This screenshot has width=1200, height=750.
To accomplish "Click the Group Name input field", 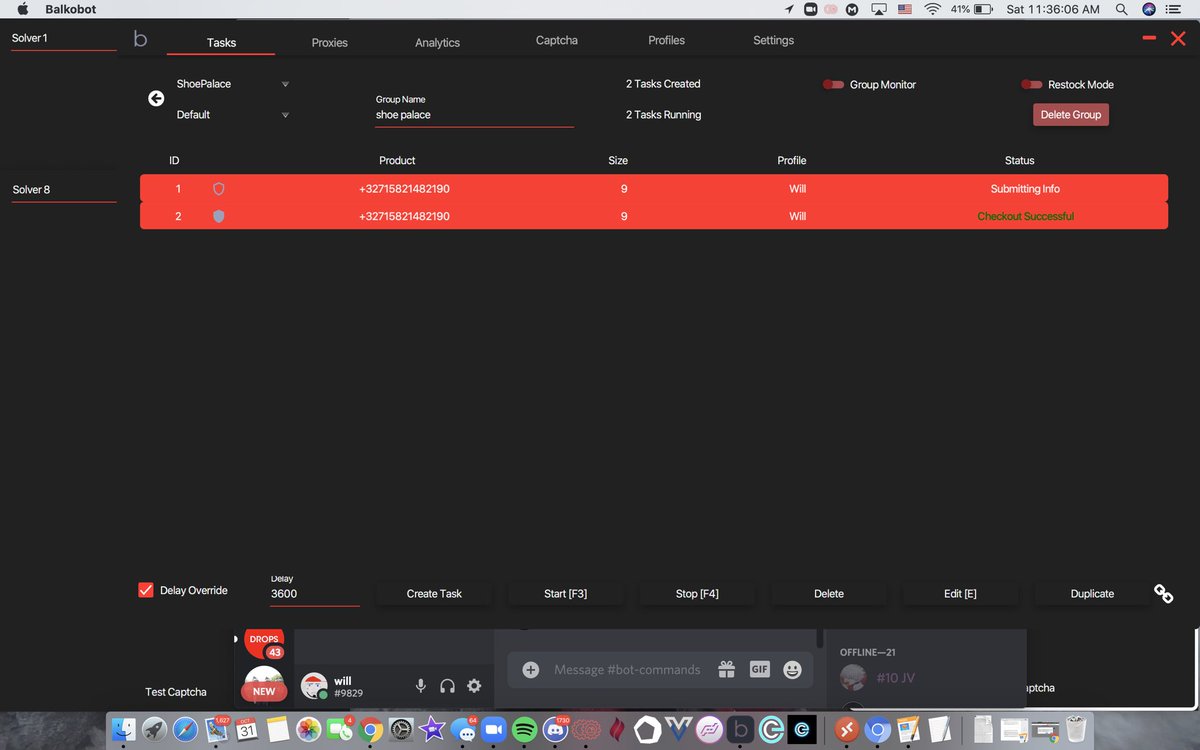I will pyautogui.click(x=474, y=115).
